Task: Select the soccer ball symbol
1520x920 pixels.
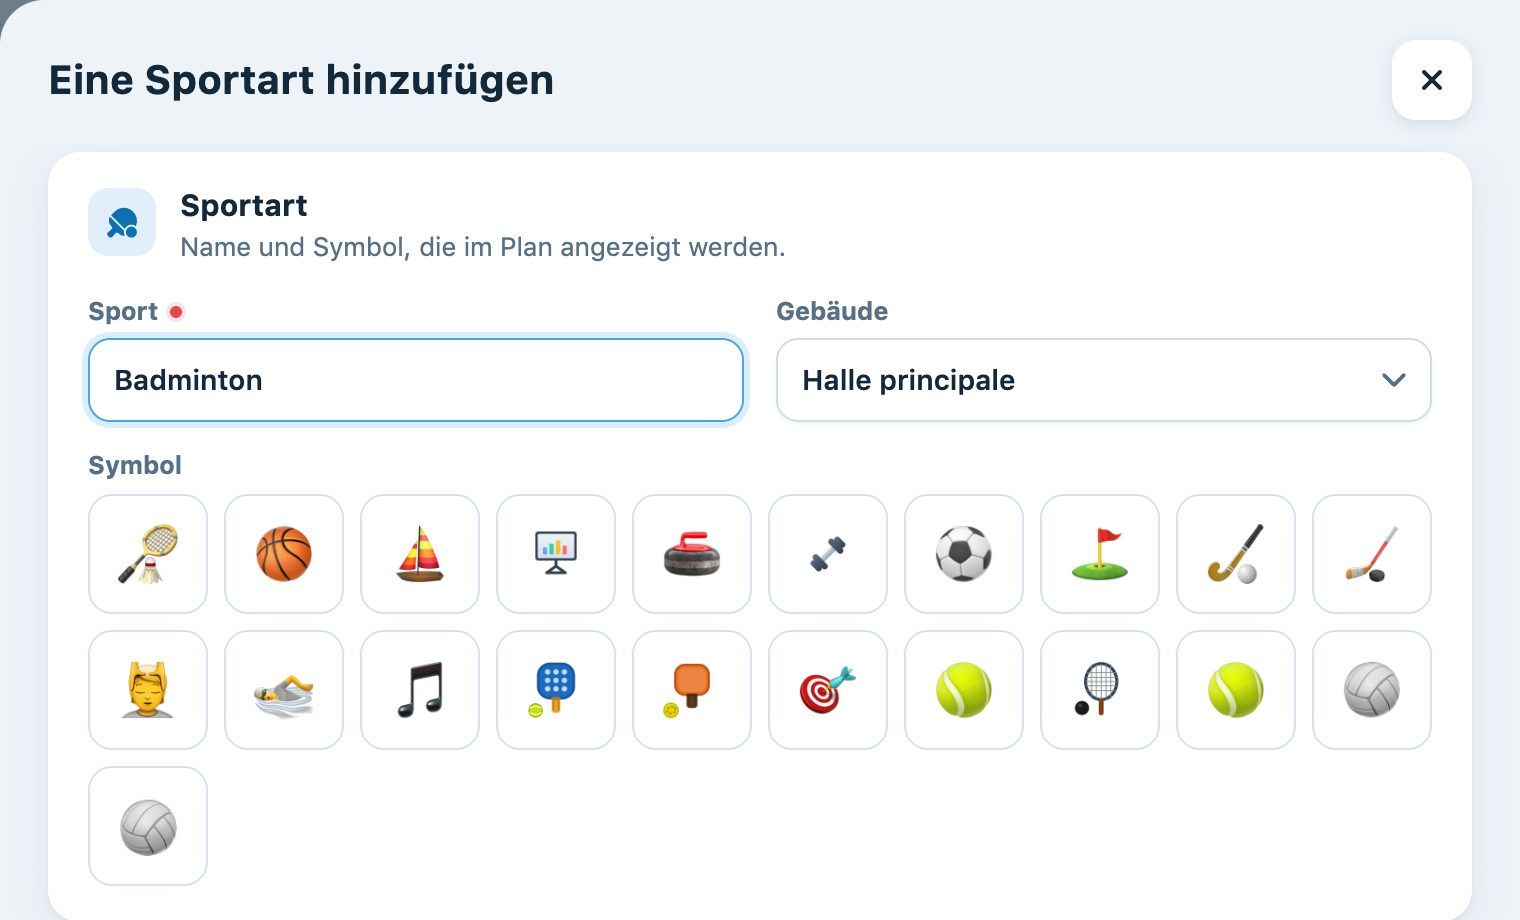Action: 964,554
